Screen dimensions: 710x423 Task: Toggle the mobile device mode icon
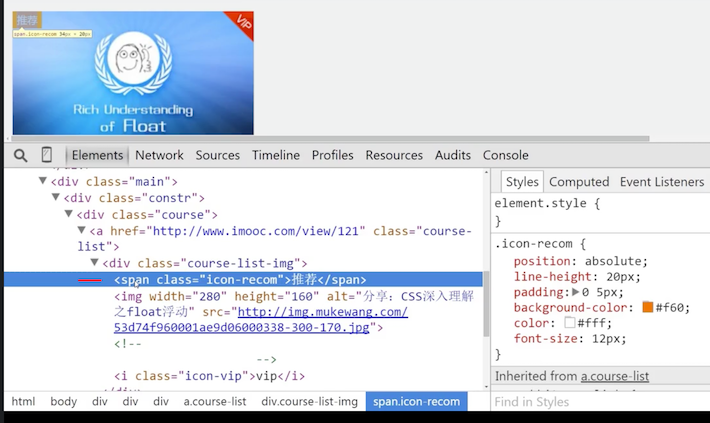tap(46, 155)
